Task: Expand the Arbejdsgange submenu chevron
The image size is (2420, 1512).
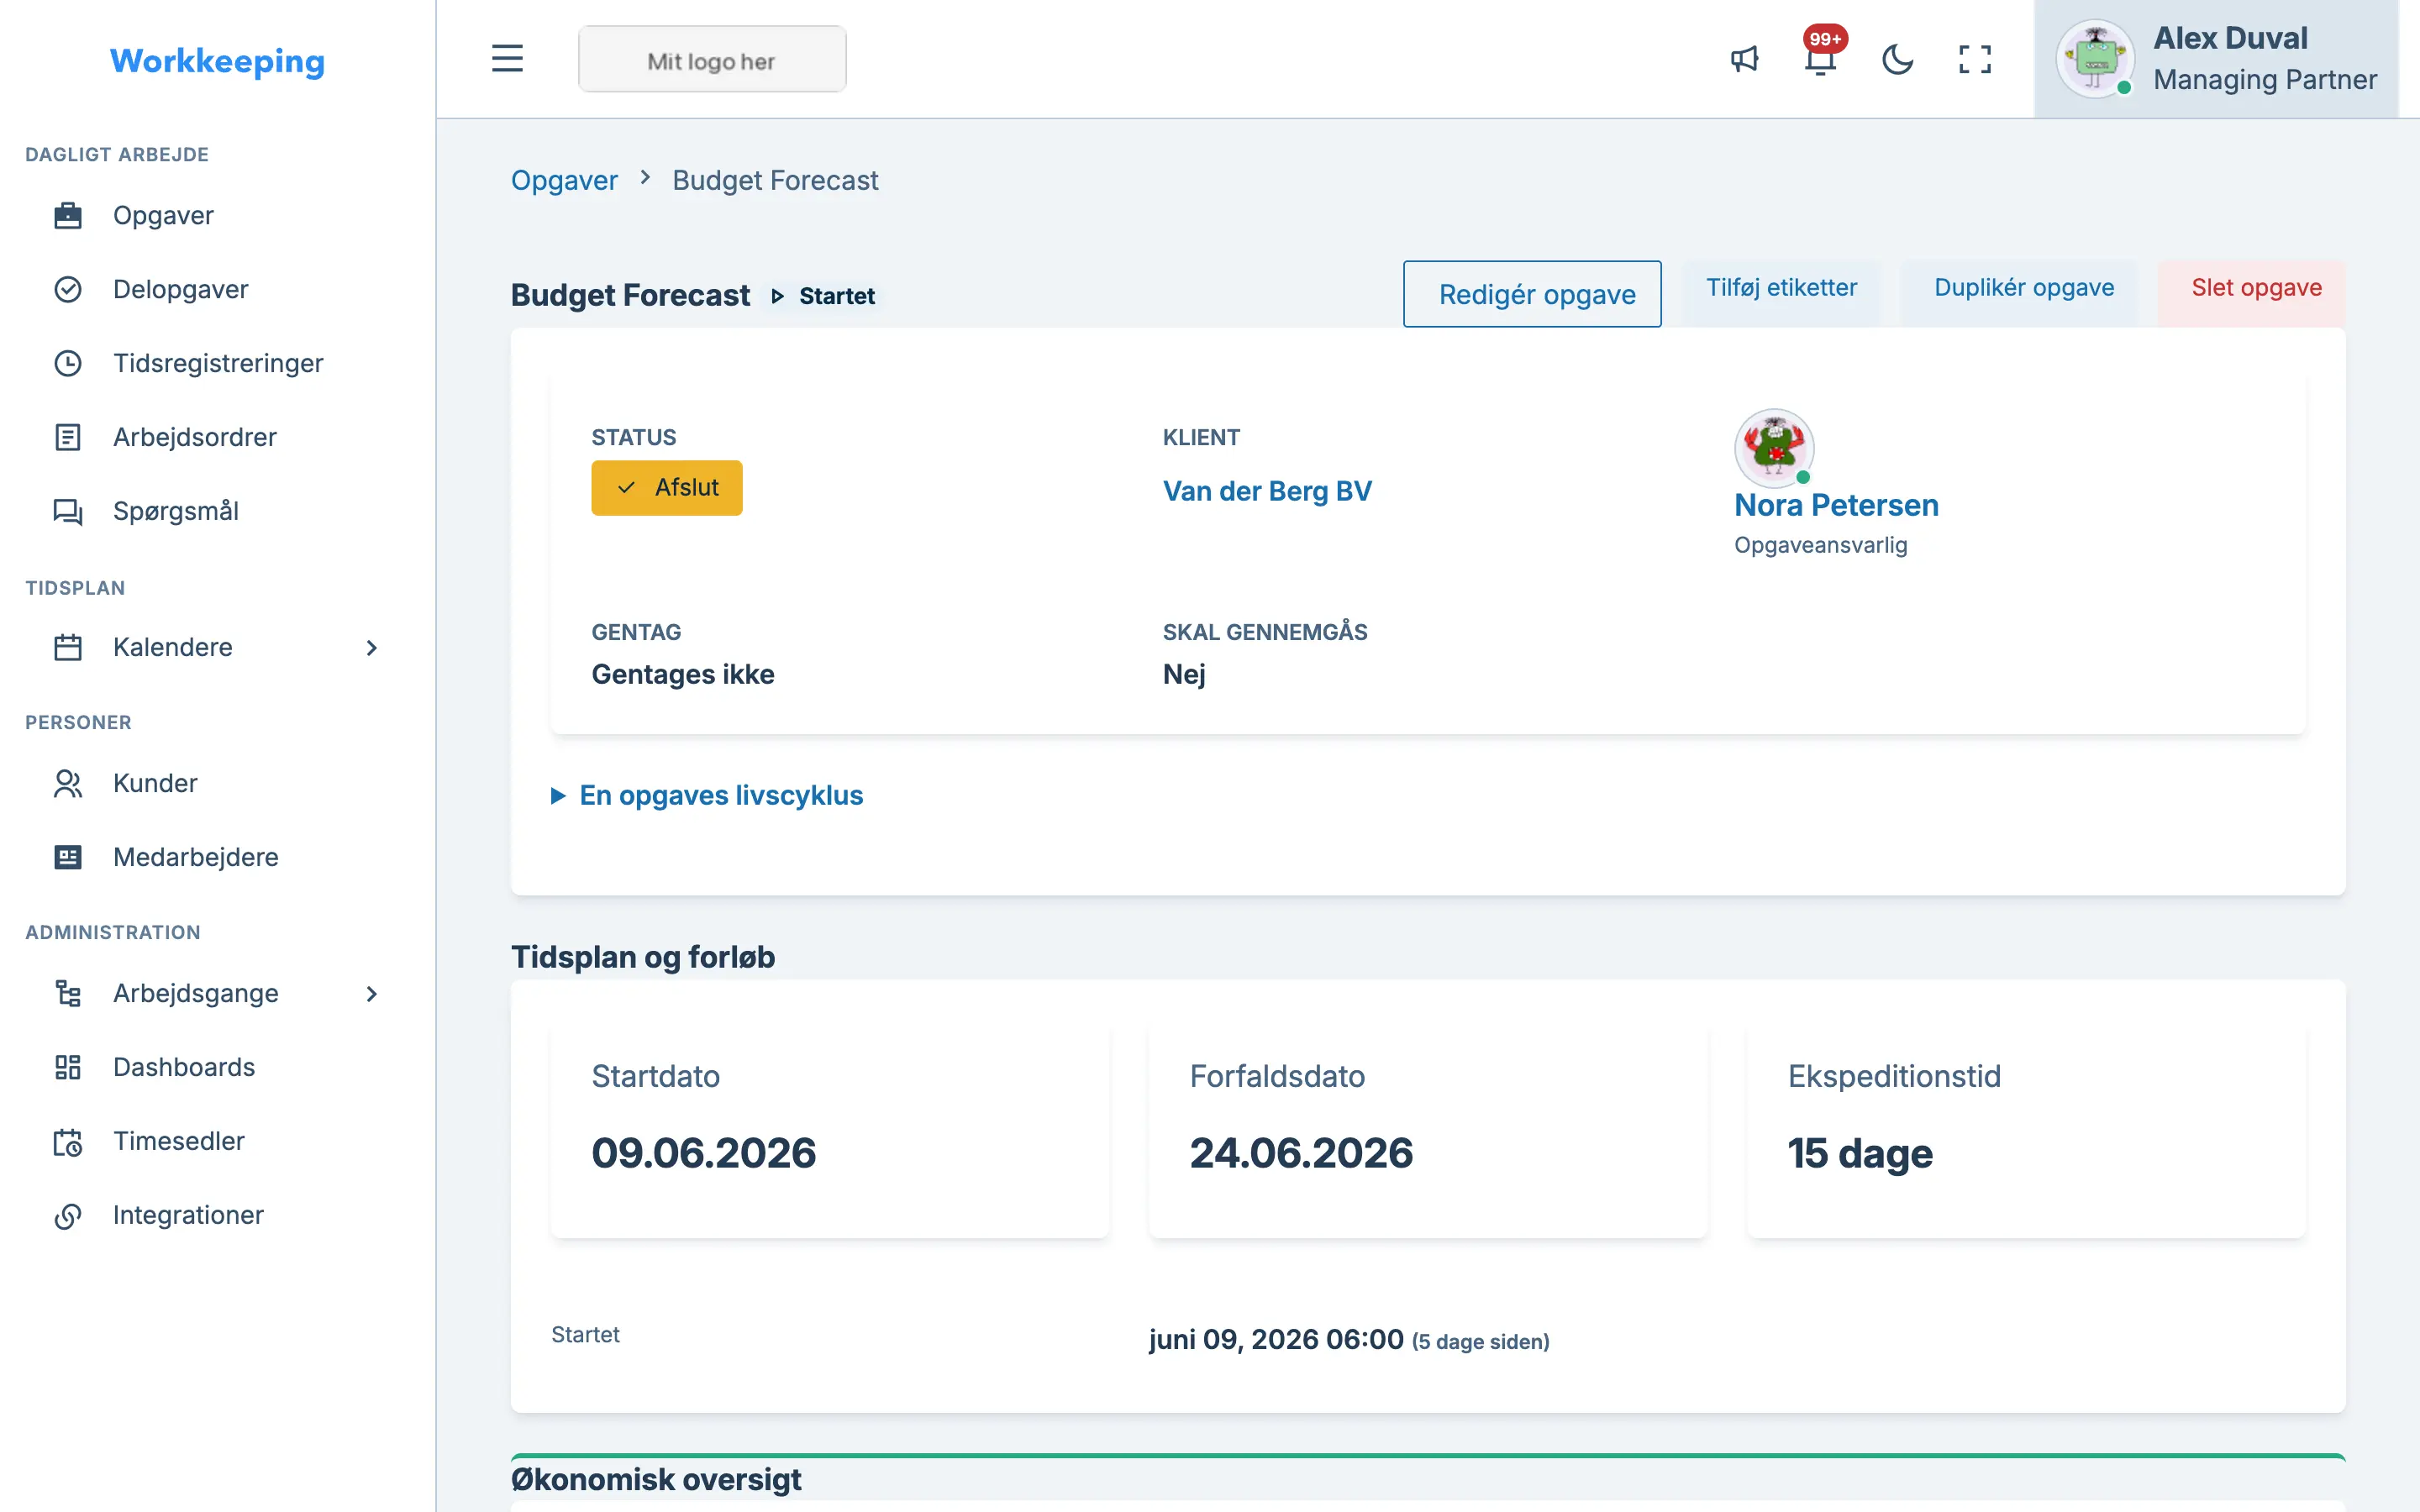Action: [371, 993]
